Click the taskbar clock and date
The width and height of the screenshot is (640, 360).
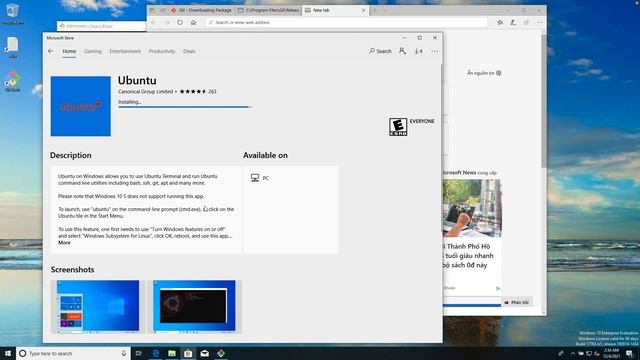[x=611, y=353]
